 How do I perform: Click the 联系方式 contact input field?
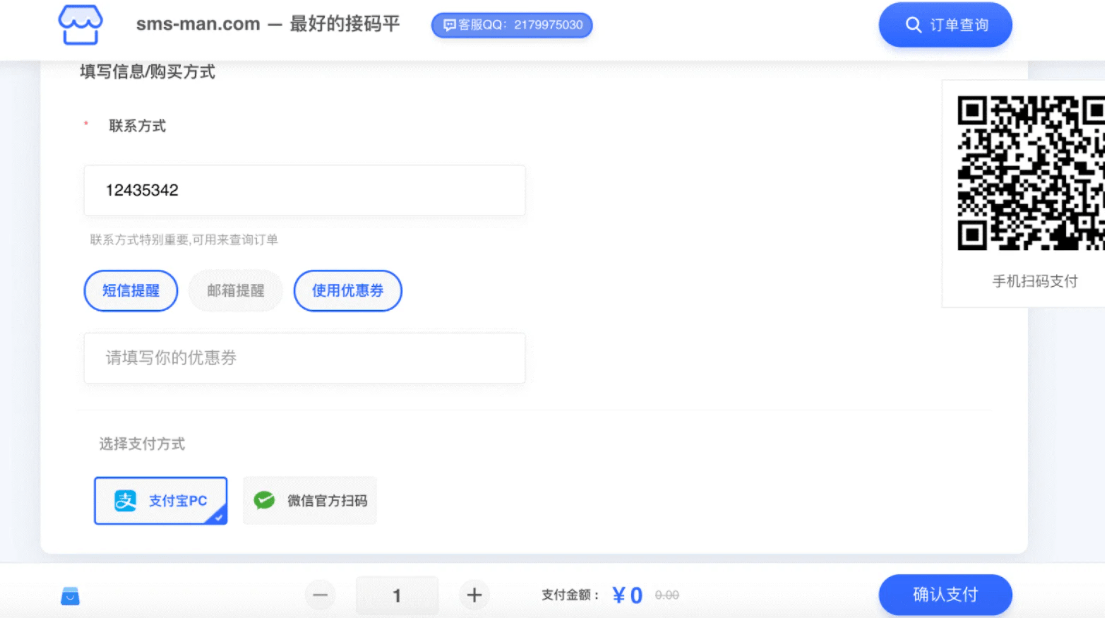[x=304, y=190]
